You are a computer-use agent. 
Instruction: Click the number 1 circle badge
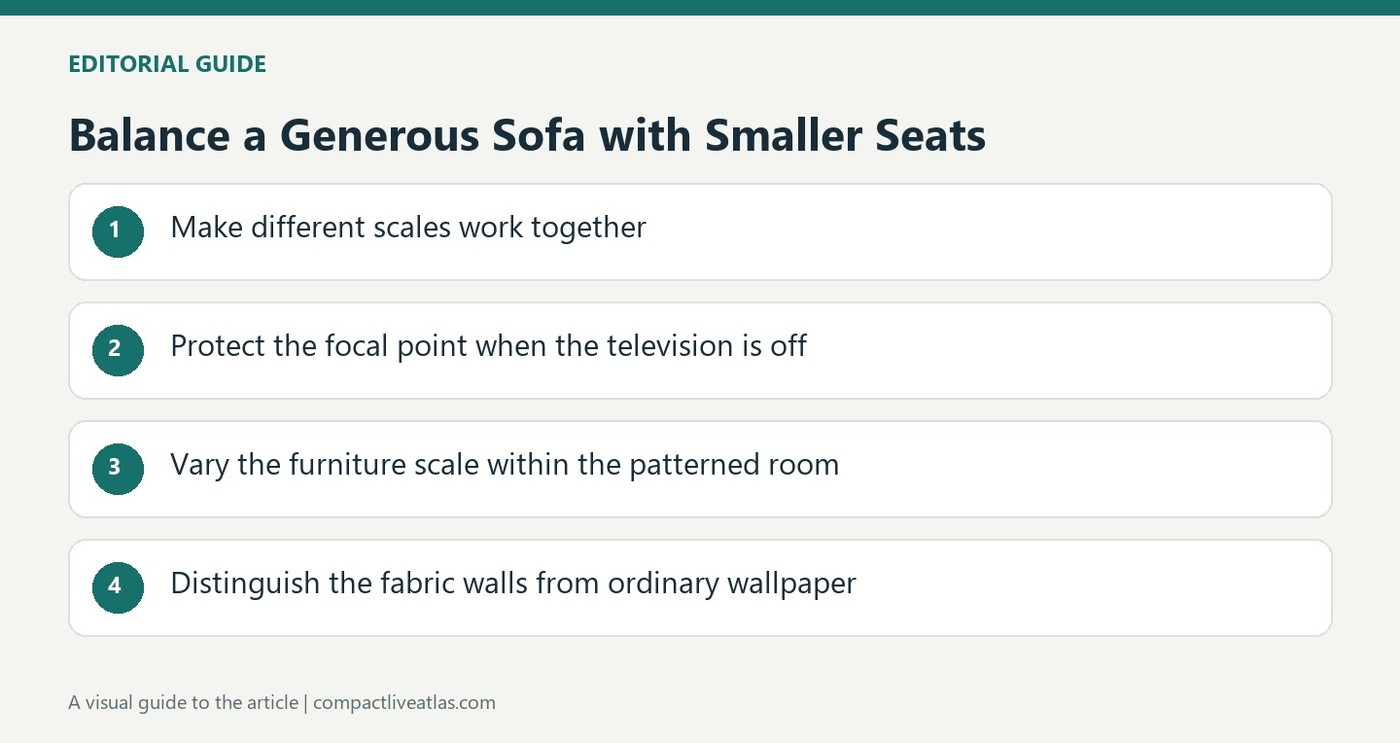coord(118,231)
